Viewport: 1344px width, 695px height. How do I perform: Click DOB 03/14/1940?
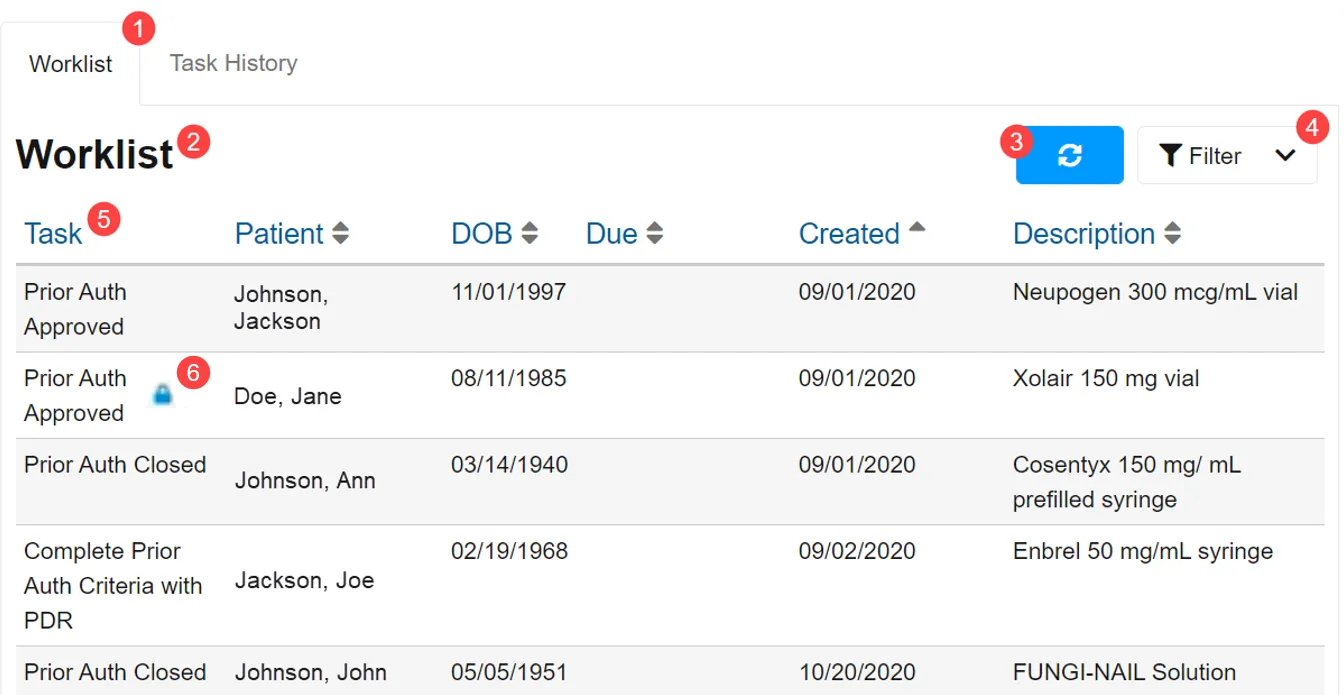(510, 465)
